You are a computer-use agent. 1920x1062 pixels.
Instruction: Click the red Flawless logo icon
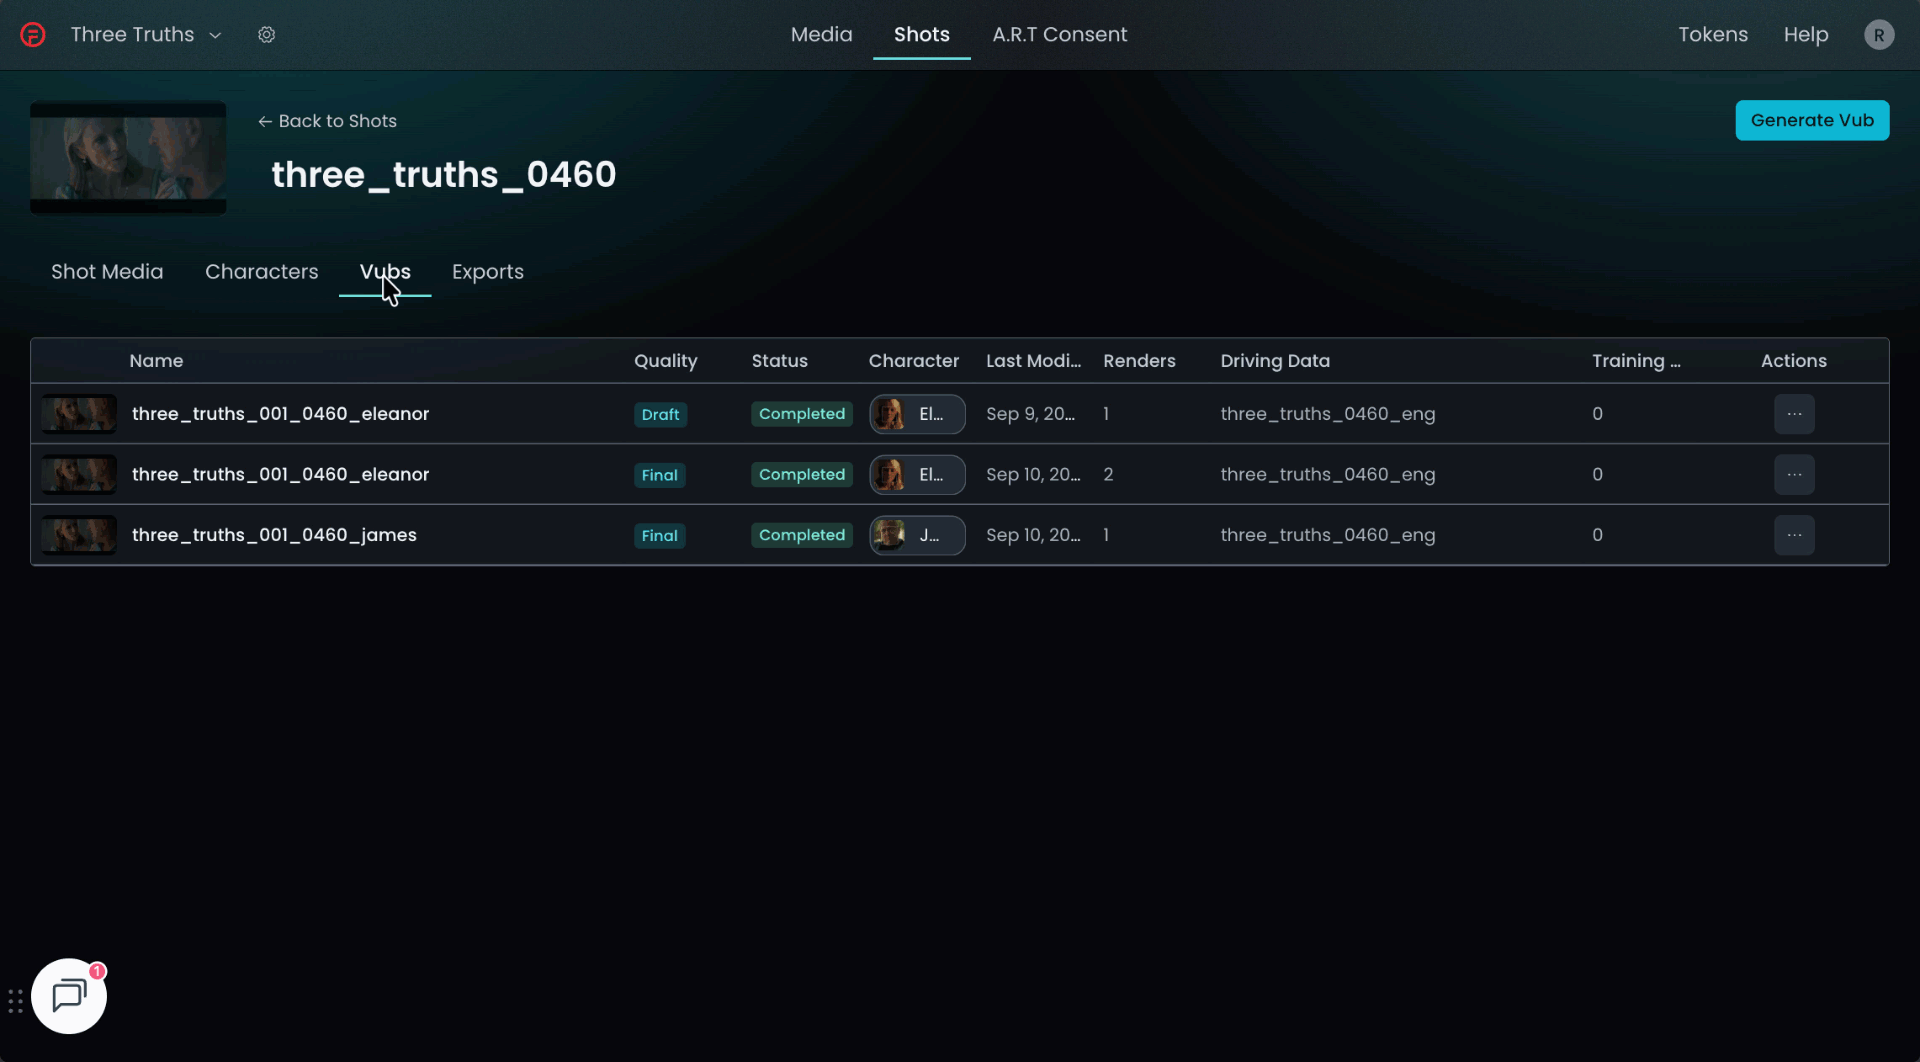click(33, 35)
